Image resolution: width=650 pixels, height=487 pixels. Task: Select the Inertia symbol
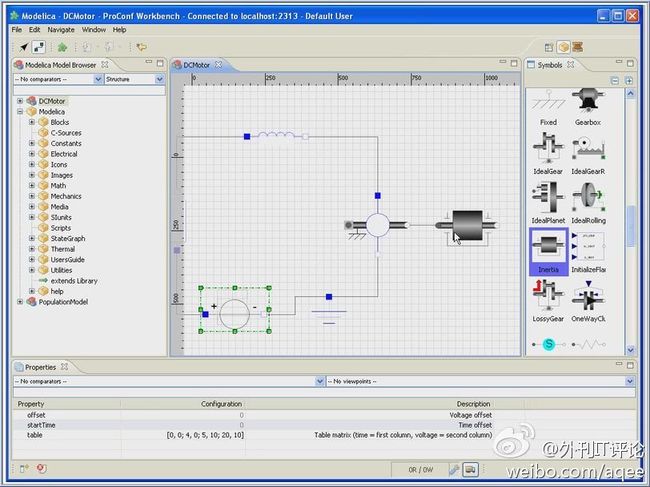548,252
